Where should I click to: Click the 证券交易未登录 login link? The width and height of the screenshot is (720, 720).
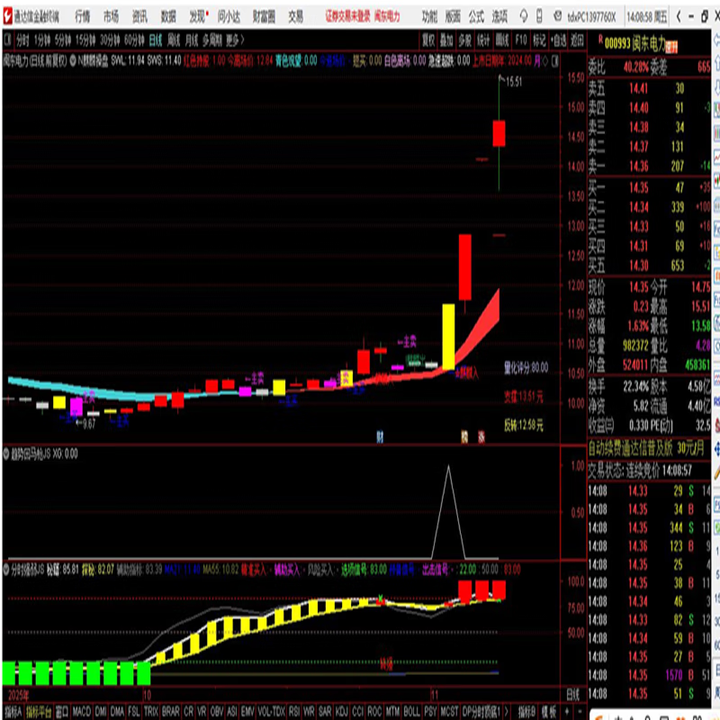click(x=346, y=16)
